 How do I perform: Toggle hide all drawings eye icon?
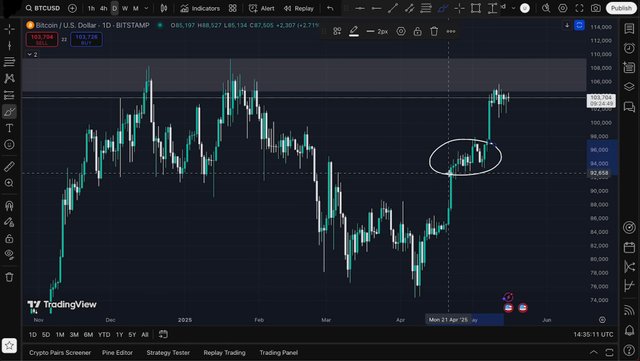tap(9, 255)
